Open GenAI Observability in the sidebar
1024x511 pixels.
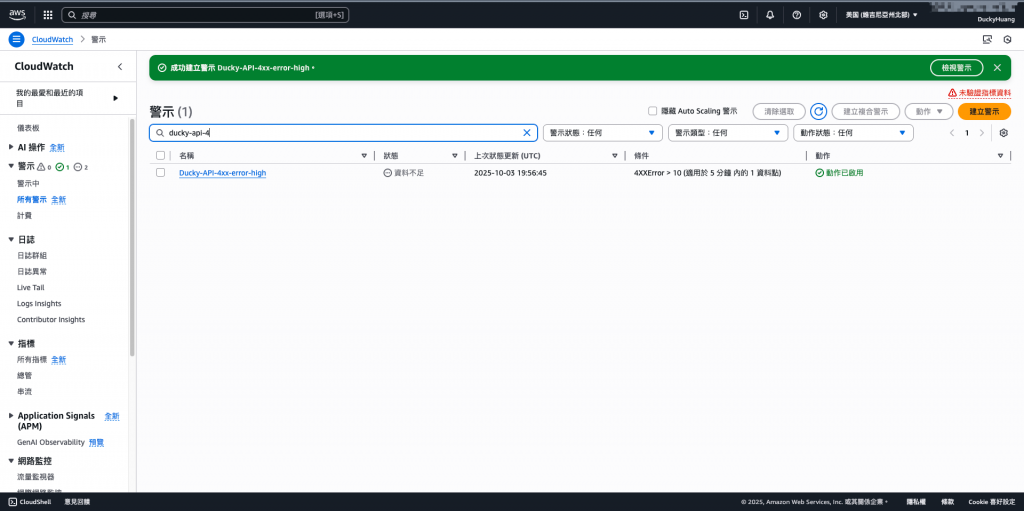pyautogui.click(x=51, y=442)
